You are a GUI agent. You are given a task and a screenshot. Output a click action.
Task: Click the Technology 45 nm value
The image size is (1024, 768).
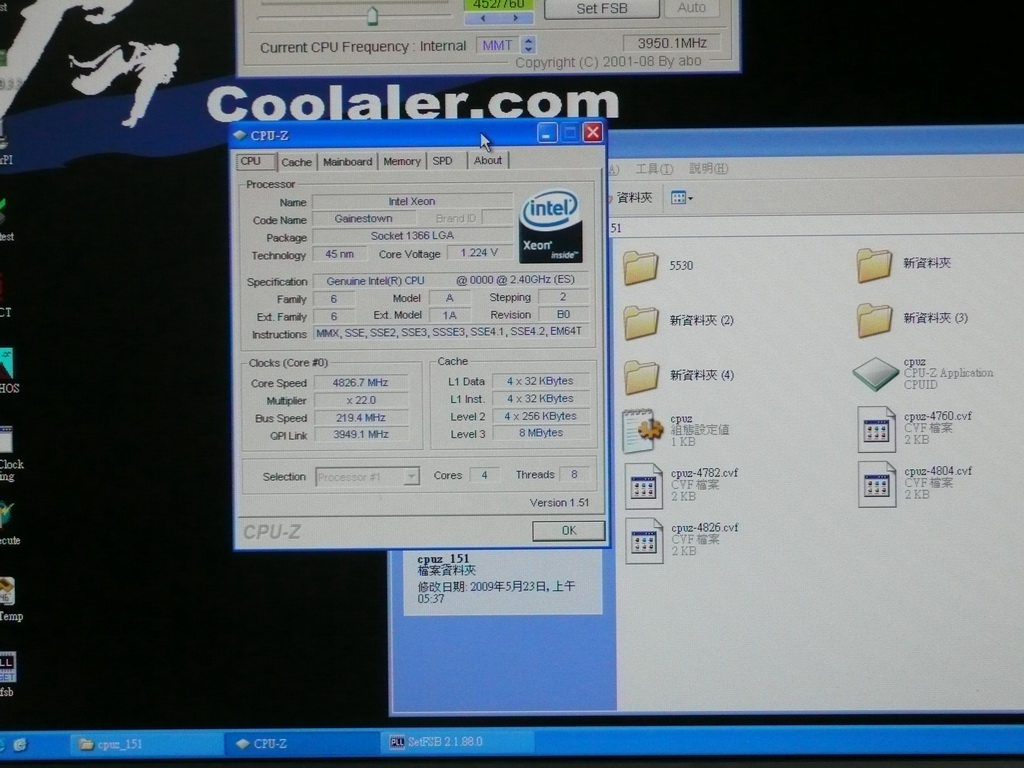point(340,254)
